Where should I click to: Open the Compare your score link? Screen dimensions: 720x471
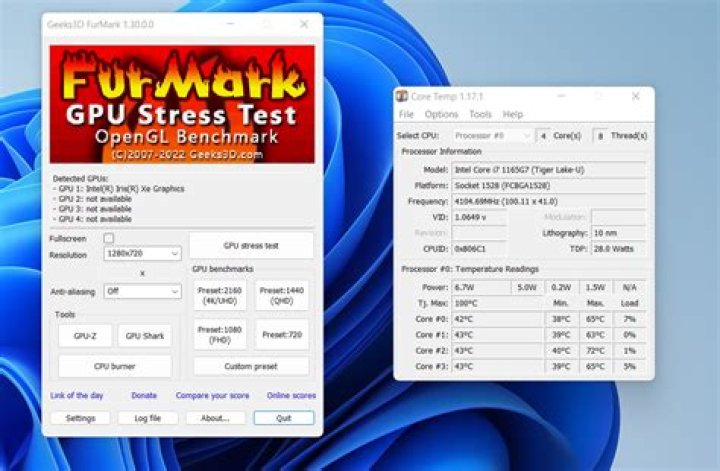pyautogui.click(x=213, y=395)
